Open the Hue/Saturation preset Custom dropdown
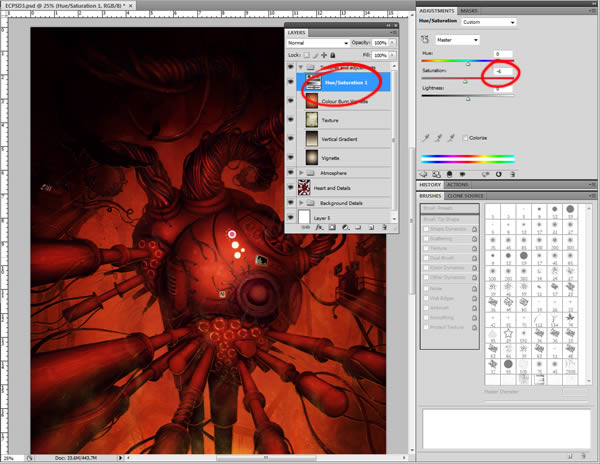The width and height of the screenshot is (600, 464). coord(489,22)
